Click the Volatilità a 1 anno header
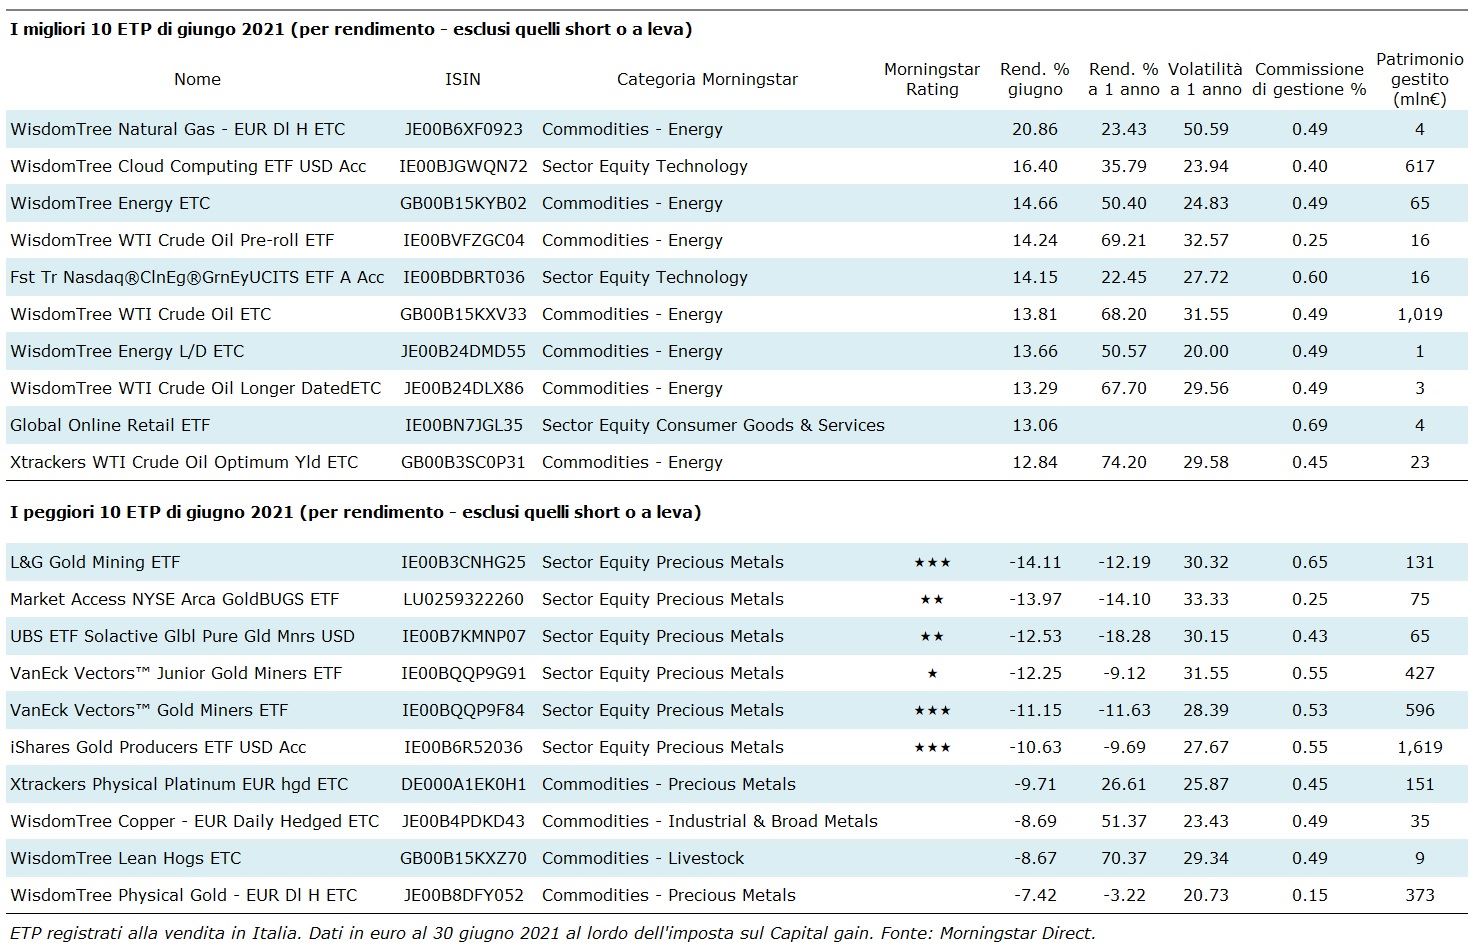Screen dimensions: 1473x951 1204,79
